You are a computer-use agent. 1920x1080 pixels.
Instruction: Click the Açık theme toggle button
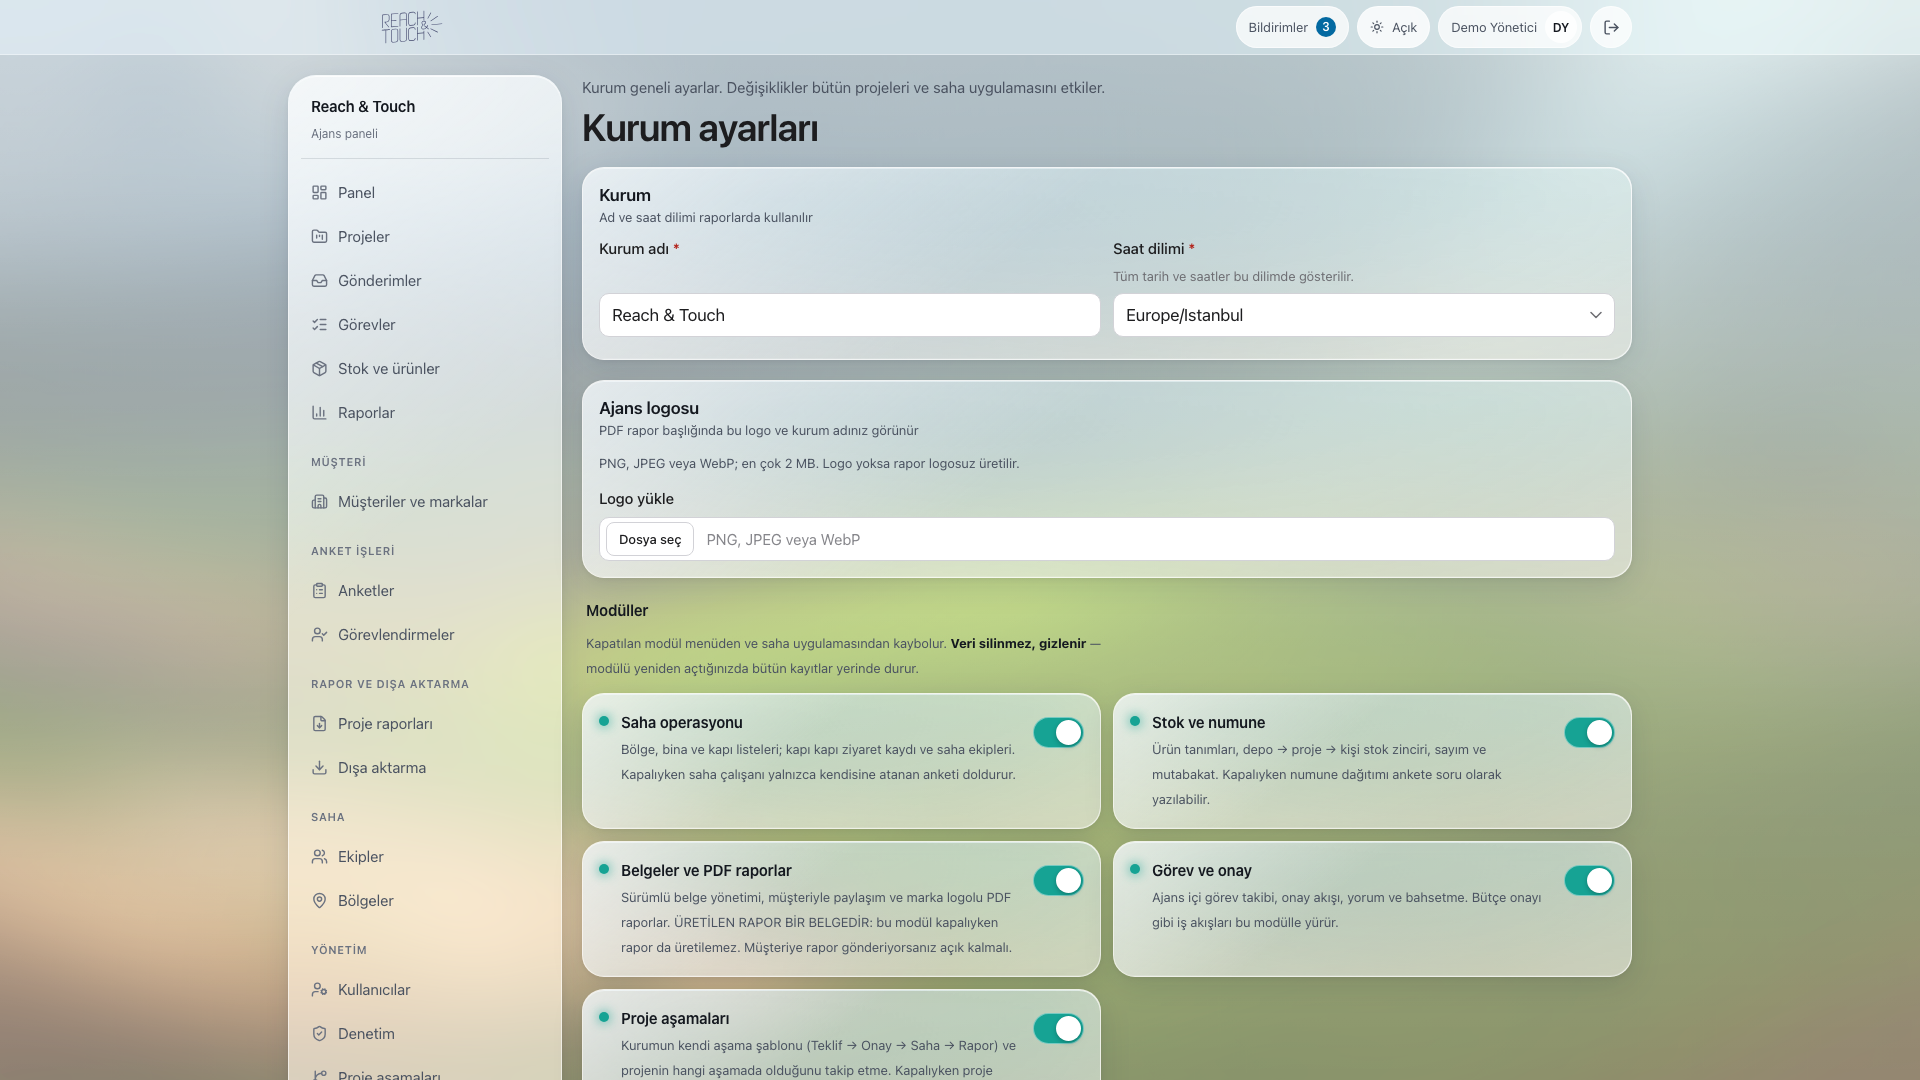[x=1393, y=27]
